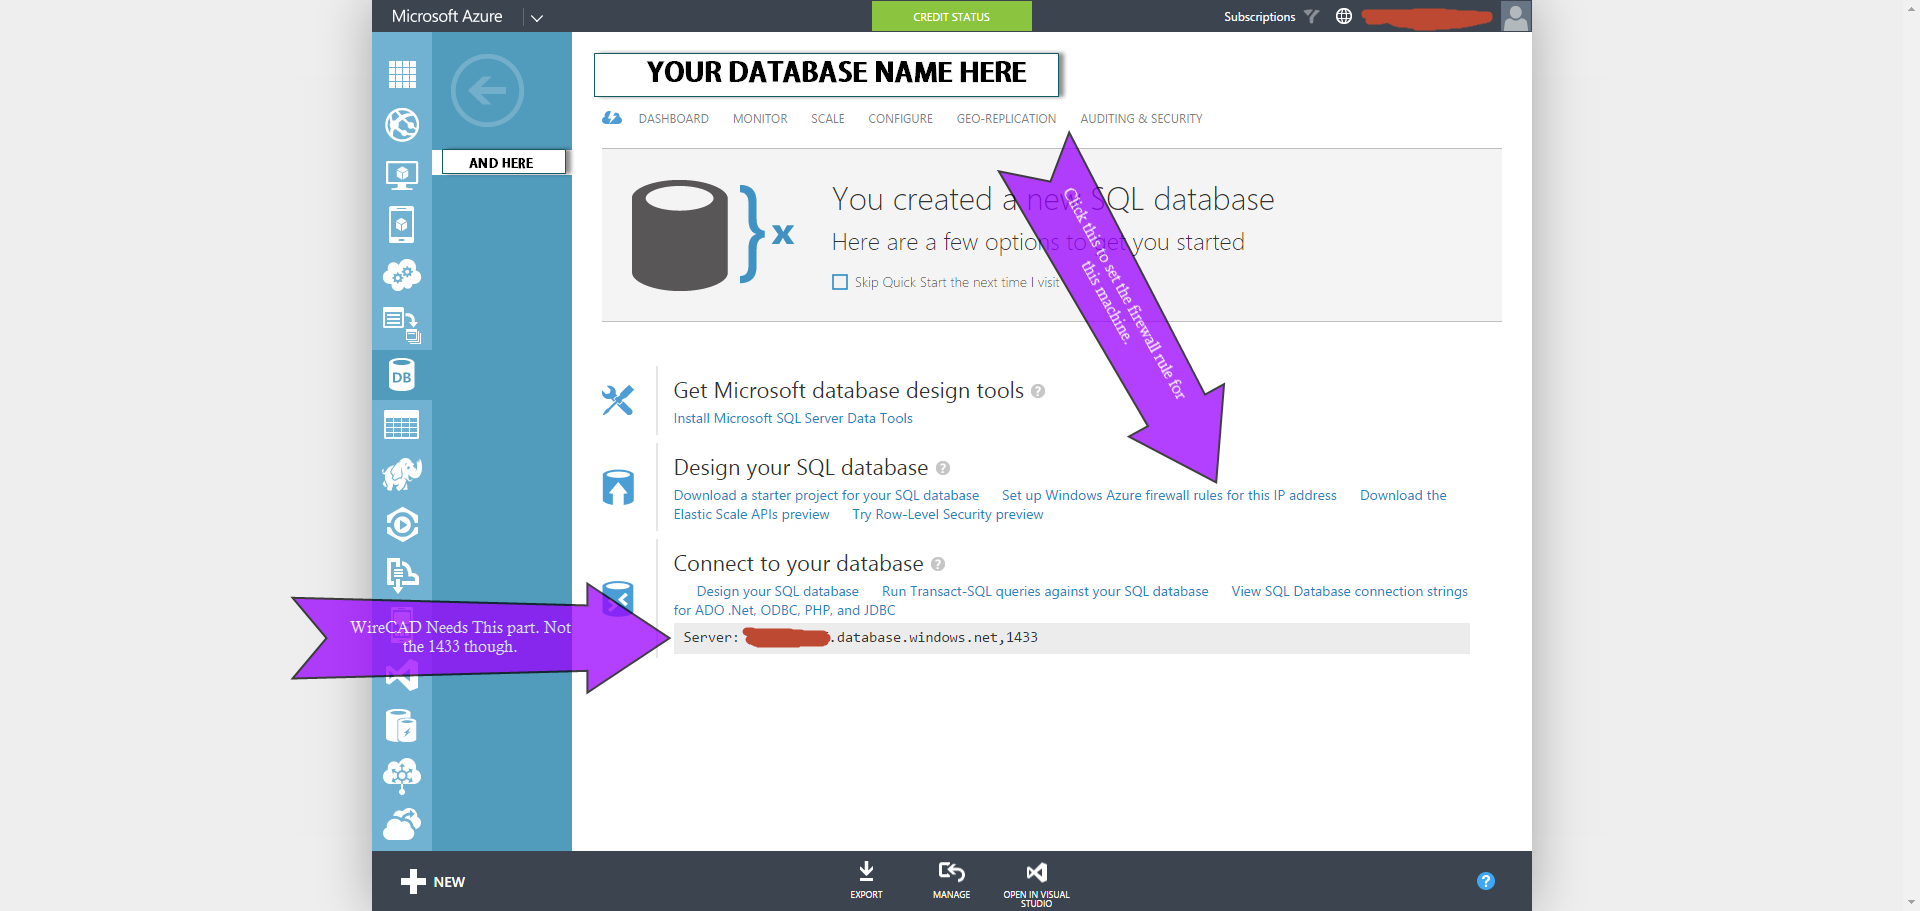Screen dimensions: 1920x911
Task: Click Try Row-Level Security preview
Action: click(x=947, y=514)
